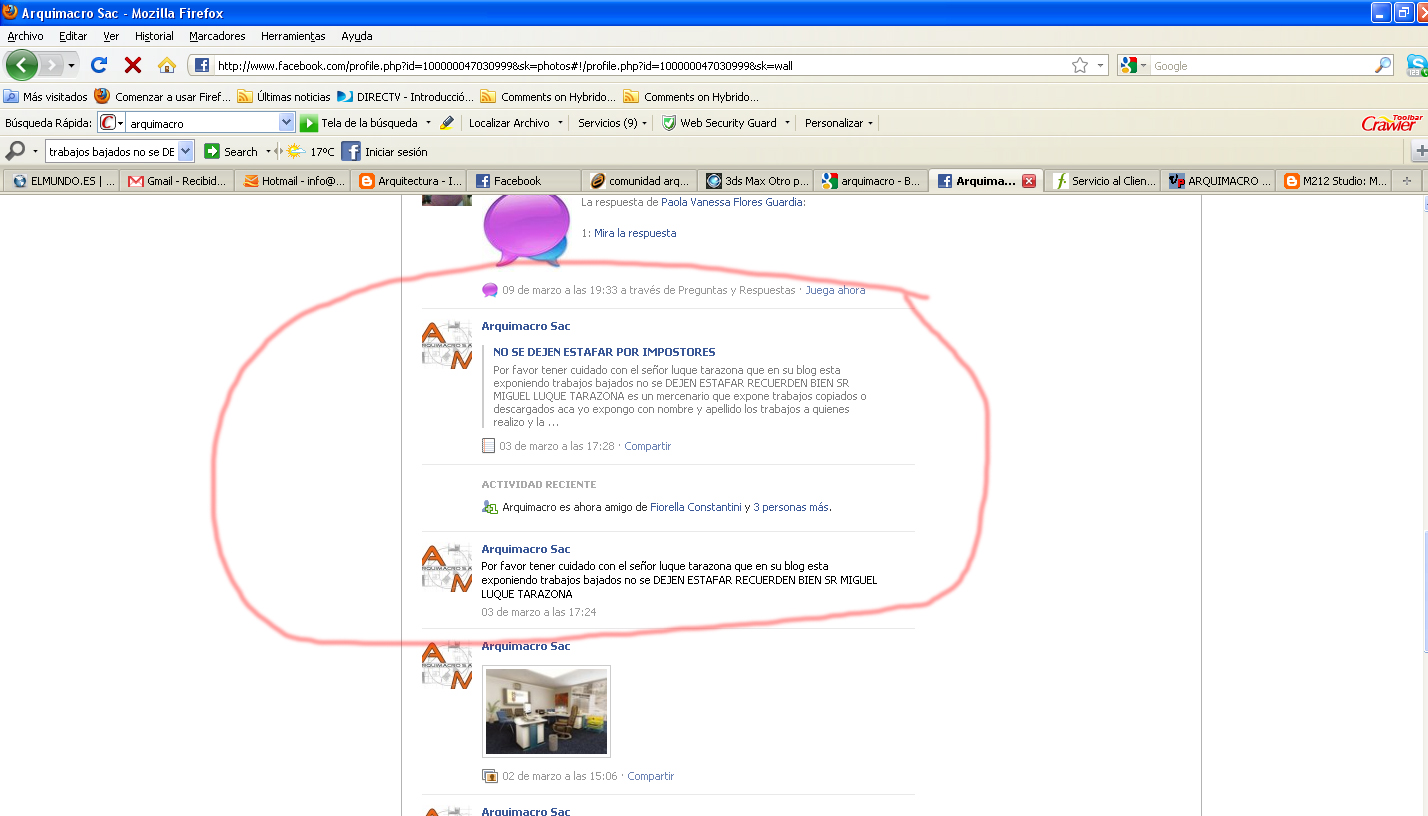Click the Facebook Iniciar sesión toolbar icon
The image size is (1428, 816).
(x=350, y=152)
